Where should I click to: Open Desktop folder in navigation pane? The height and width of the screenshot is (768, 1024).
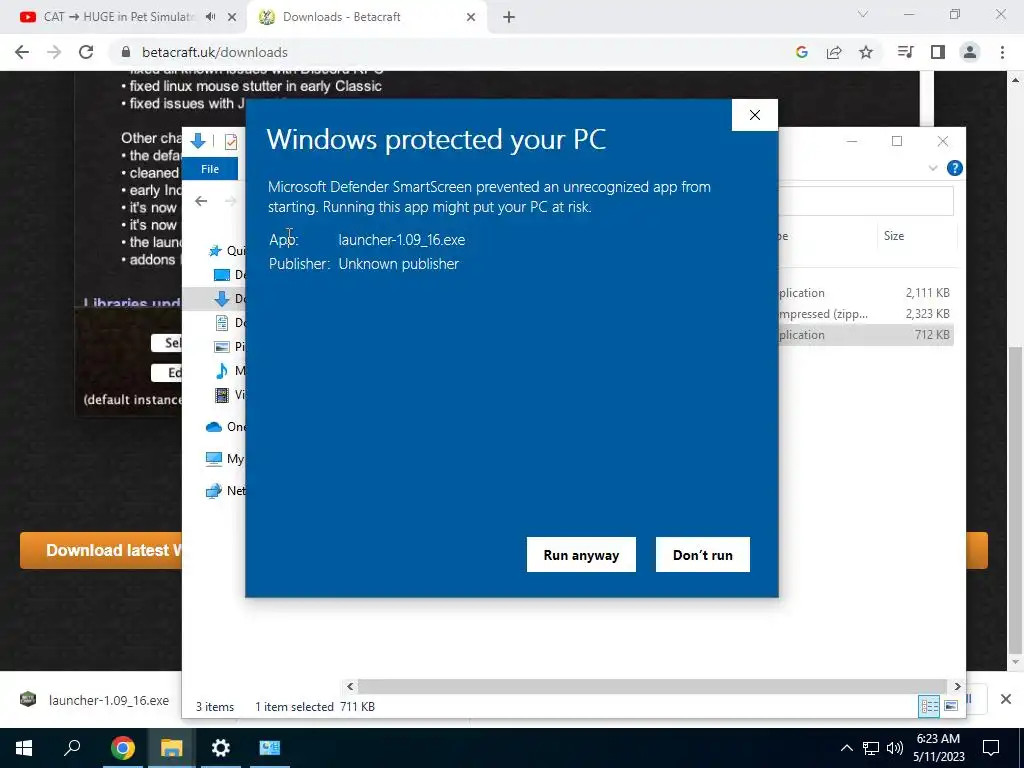click(x=230, y=275)
